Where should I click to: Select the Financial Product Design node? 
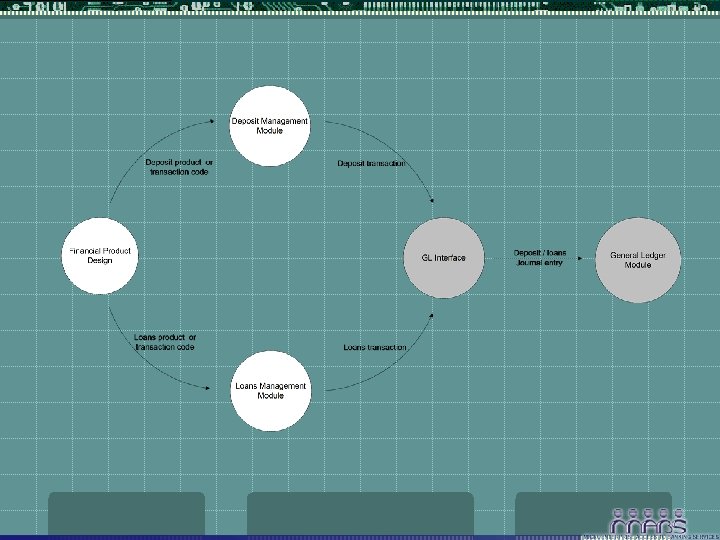coord(100,256)
